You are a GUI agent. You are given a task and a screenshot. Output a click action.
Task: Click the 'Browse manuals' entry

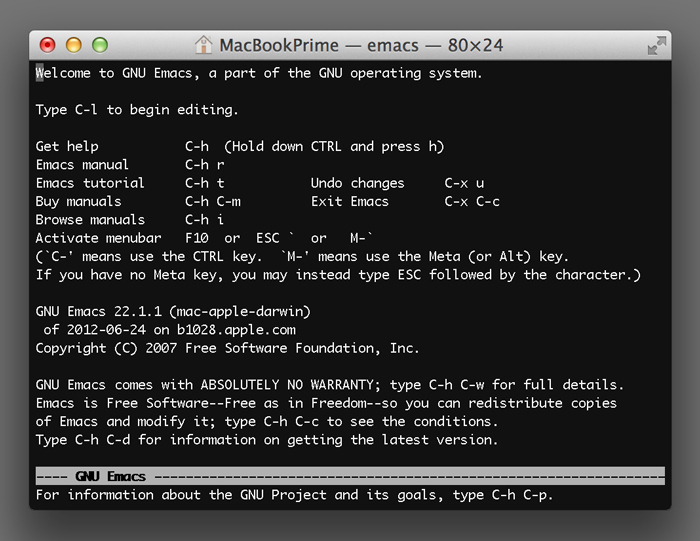[x=90, y=220]
